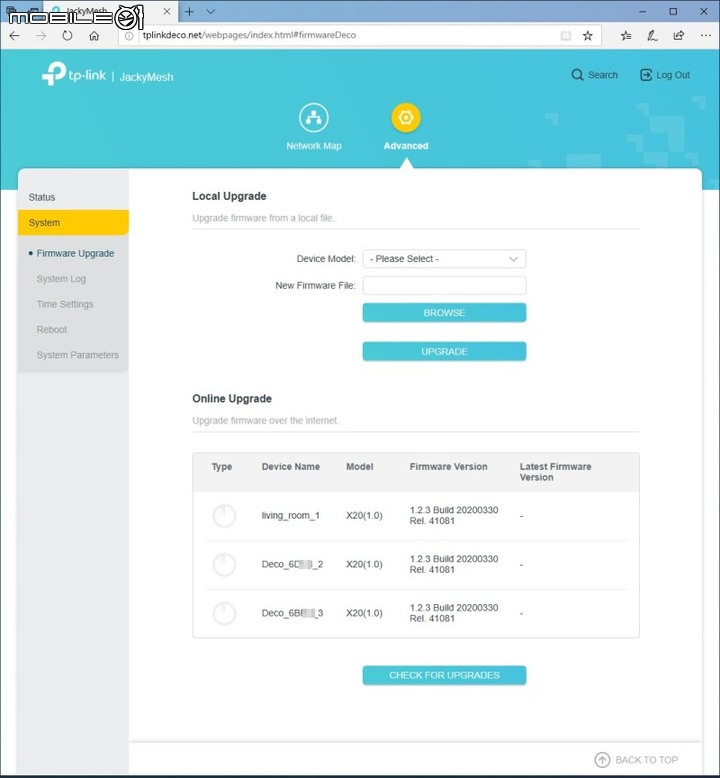This screenshot has height=778, width=720.
Task: Click the JackyMesh network name
Action: (x=146, y=77)
